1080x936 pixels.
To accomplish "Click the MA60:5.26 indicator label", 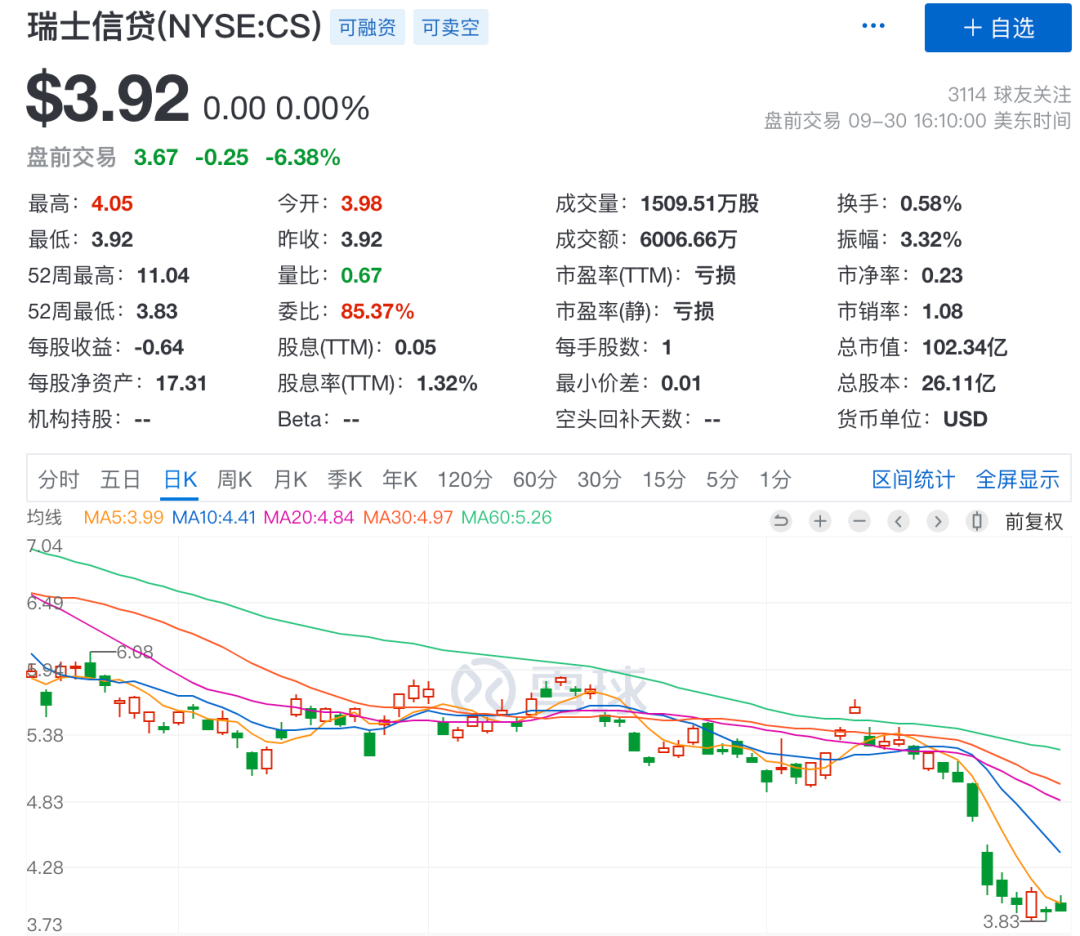I will pos(506,517).
